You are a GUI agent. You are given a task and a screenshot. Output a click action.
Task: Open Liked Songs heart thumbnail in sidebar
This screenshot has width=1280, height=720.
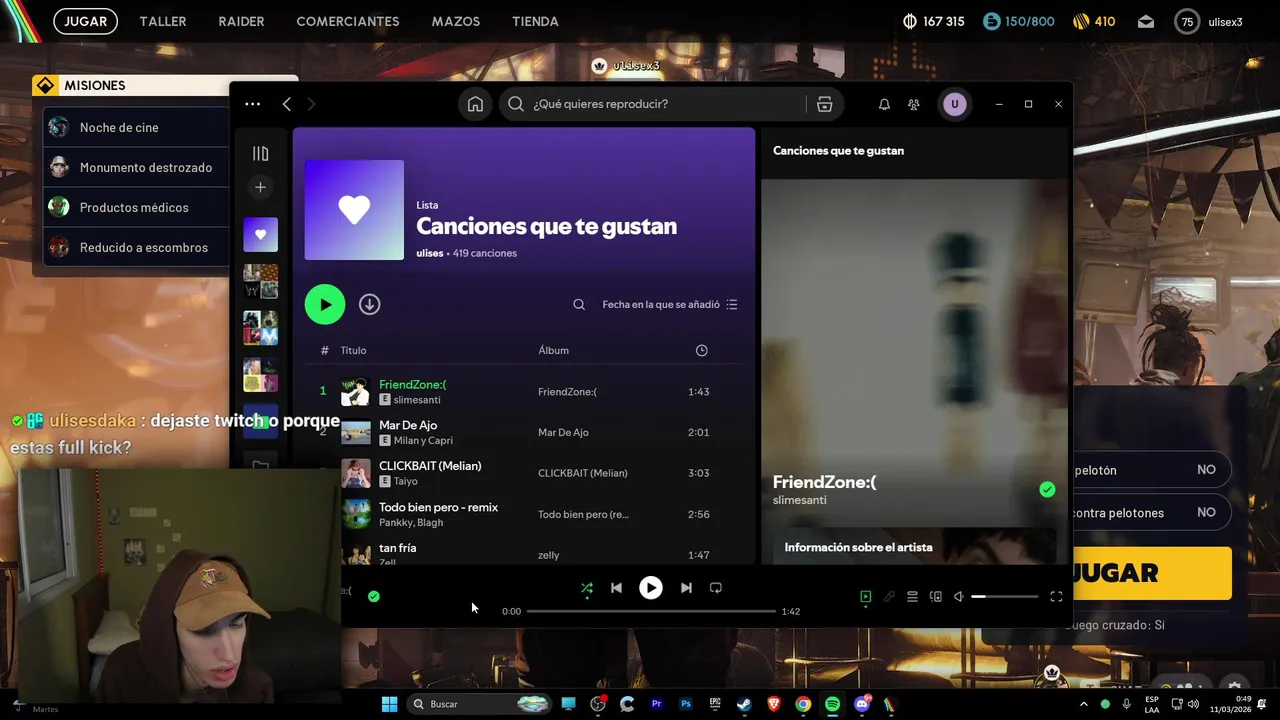tap(260, 234)
